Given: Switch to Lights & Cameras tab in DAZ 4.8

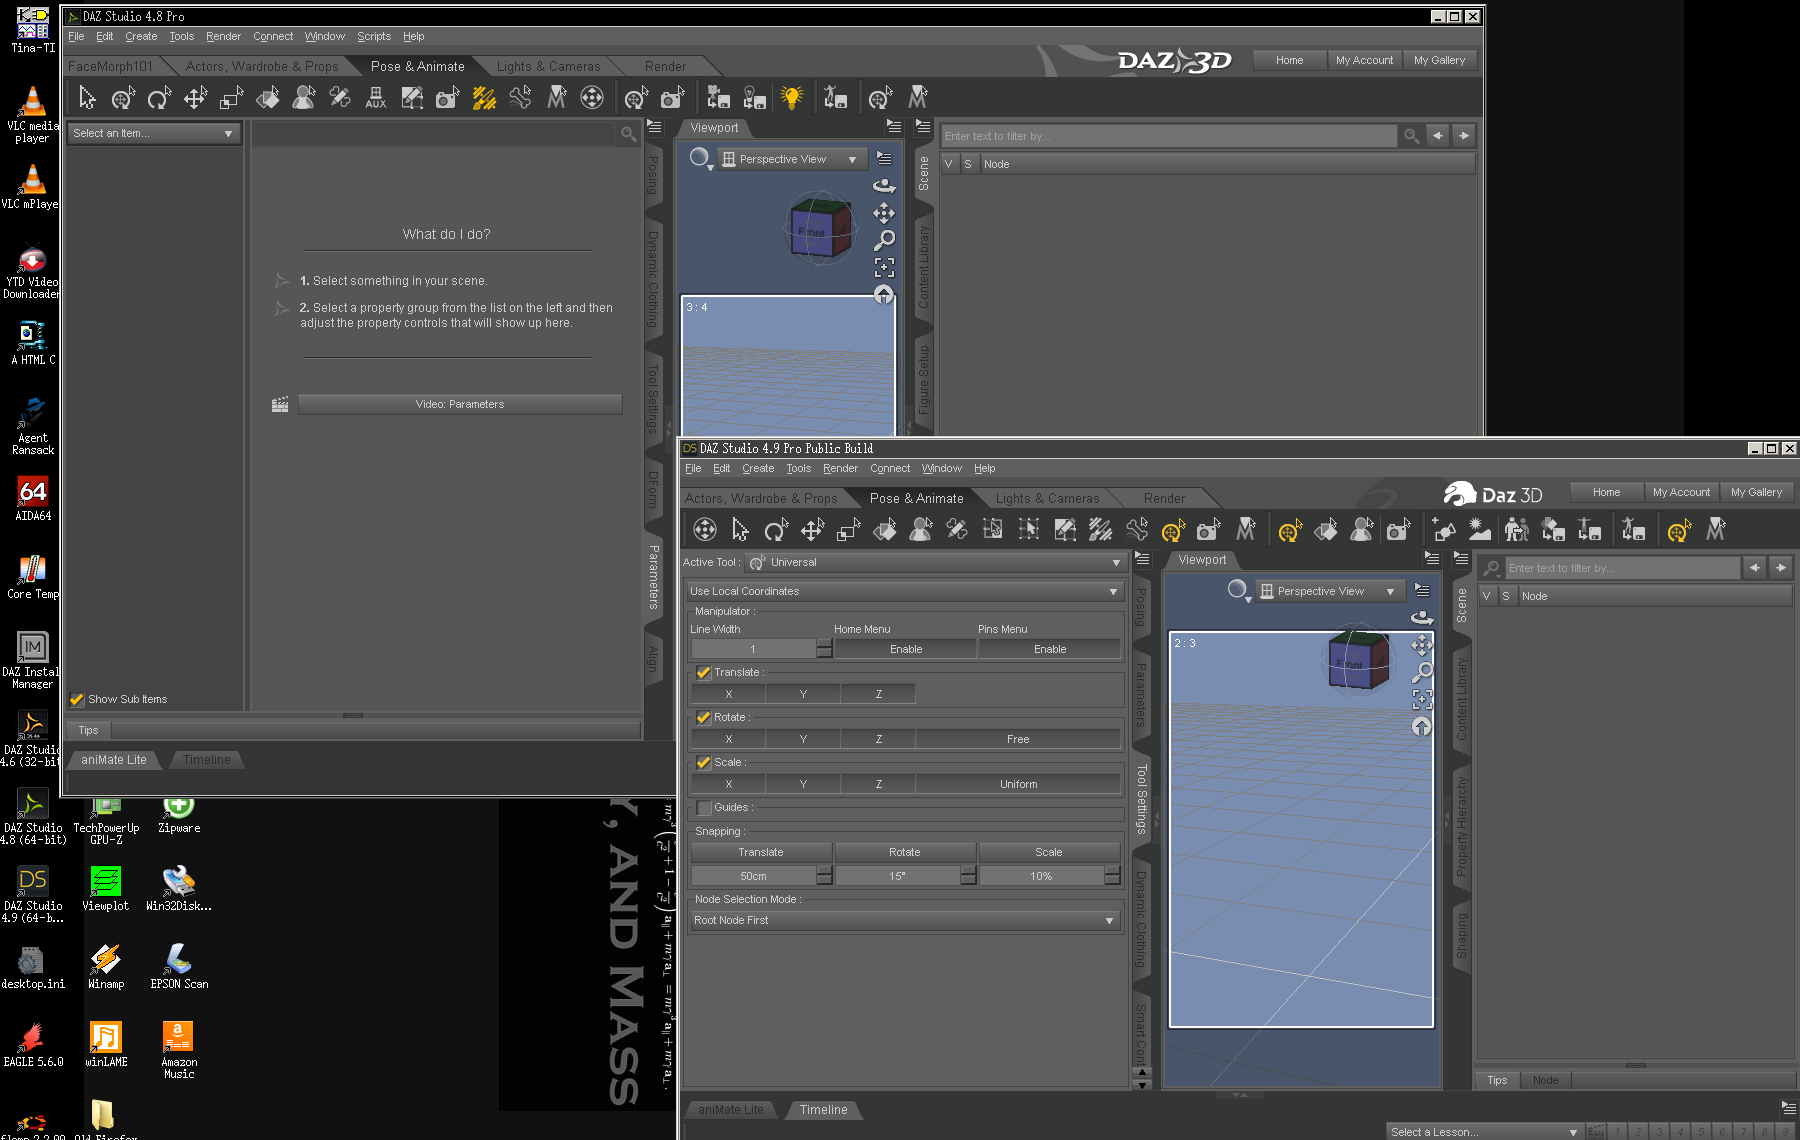Looking at the screenshot, I should [x=549, y=66].
